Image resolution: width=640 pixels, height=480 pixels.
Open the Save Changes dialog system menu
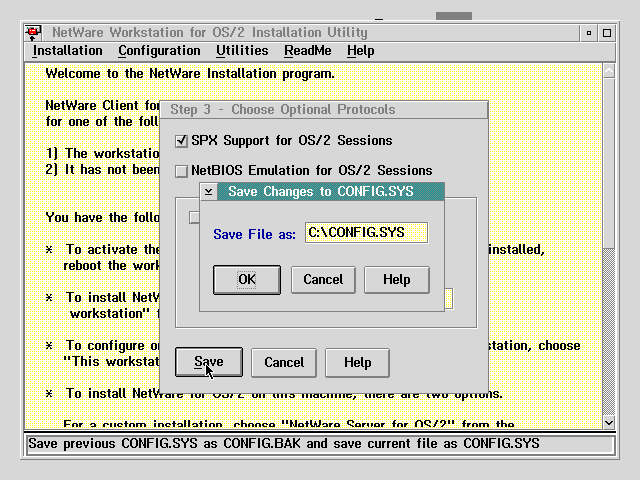point(209,191)
